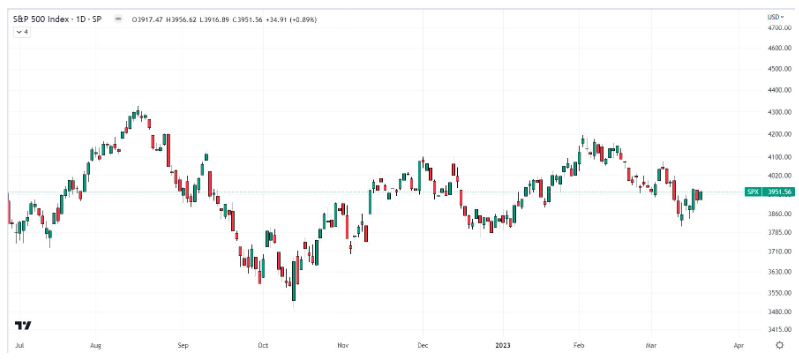This screenshot has height=360, width=799.
Task: Click the dotted current price line
Action: coord(376,192)
